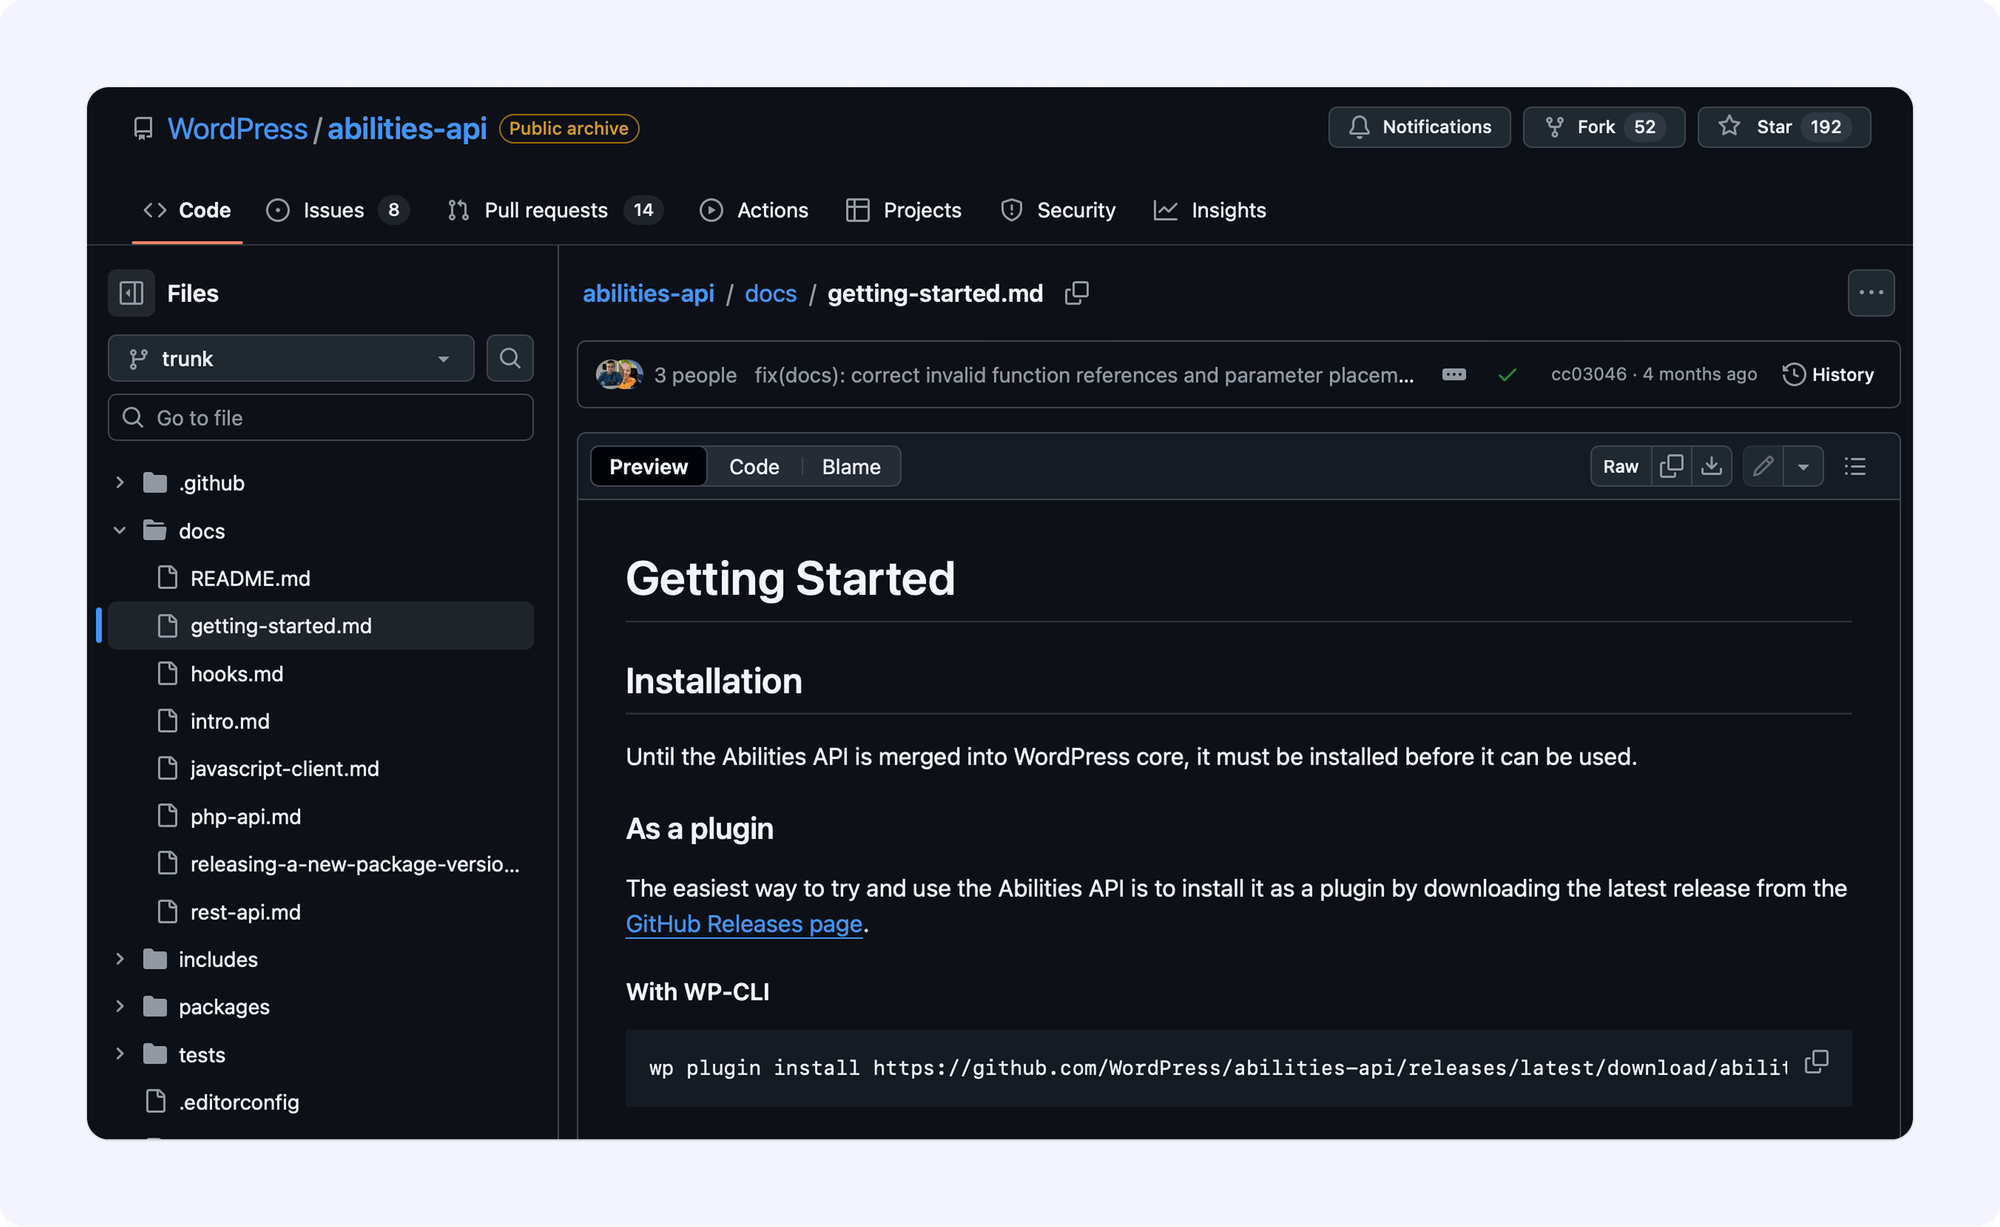
Task: Open more edit options dropdown arrow
Action: click(1803, 466)
